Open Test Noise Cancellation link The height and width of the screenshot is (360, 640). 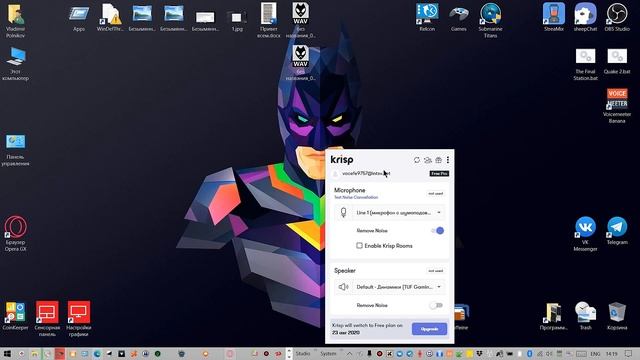coord(356,197)
